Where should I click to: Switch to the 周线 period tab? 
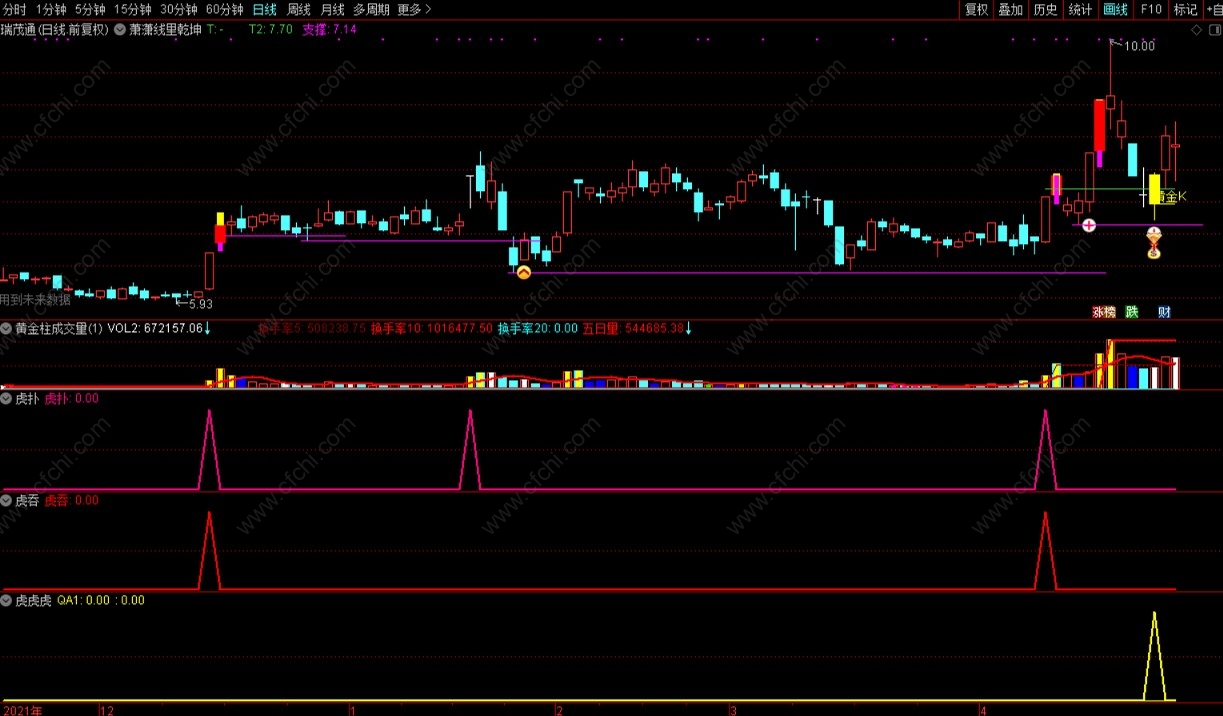(x=299, y=10)
